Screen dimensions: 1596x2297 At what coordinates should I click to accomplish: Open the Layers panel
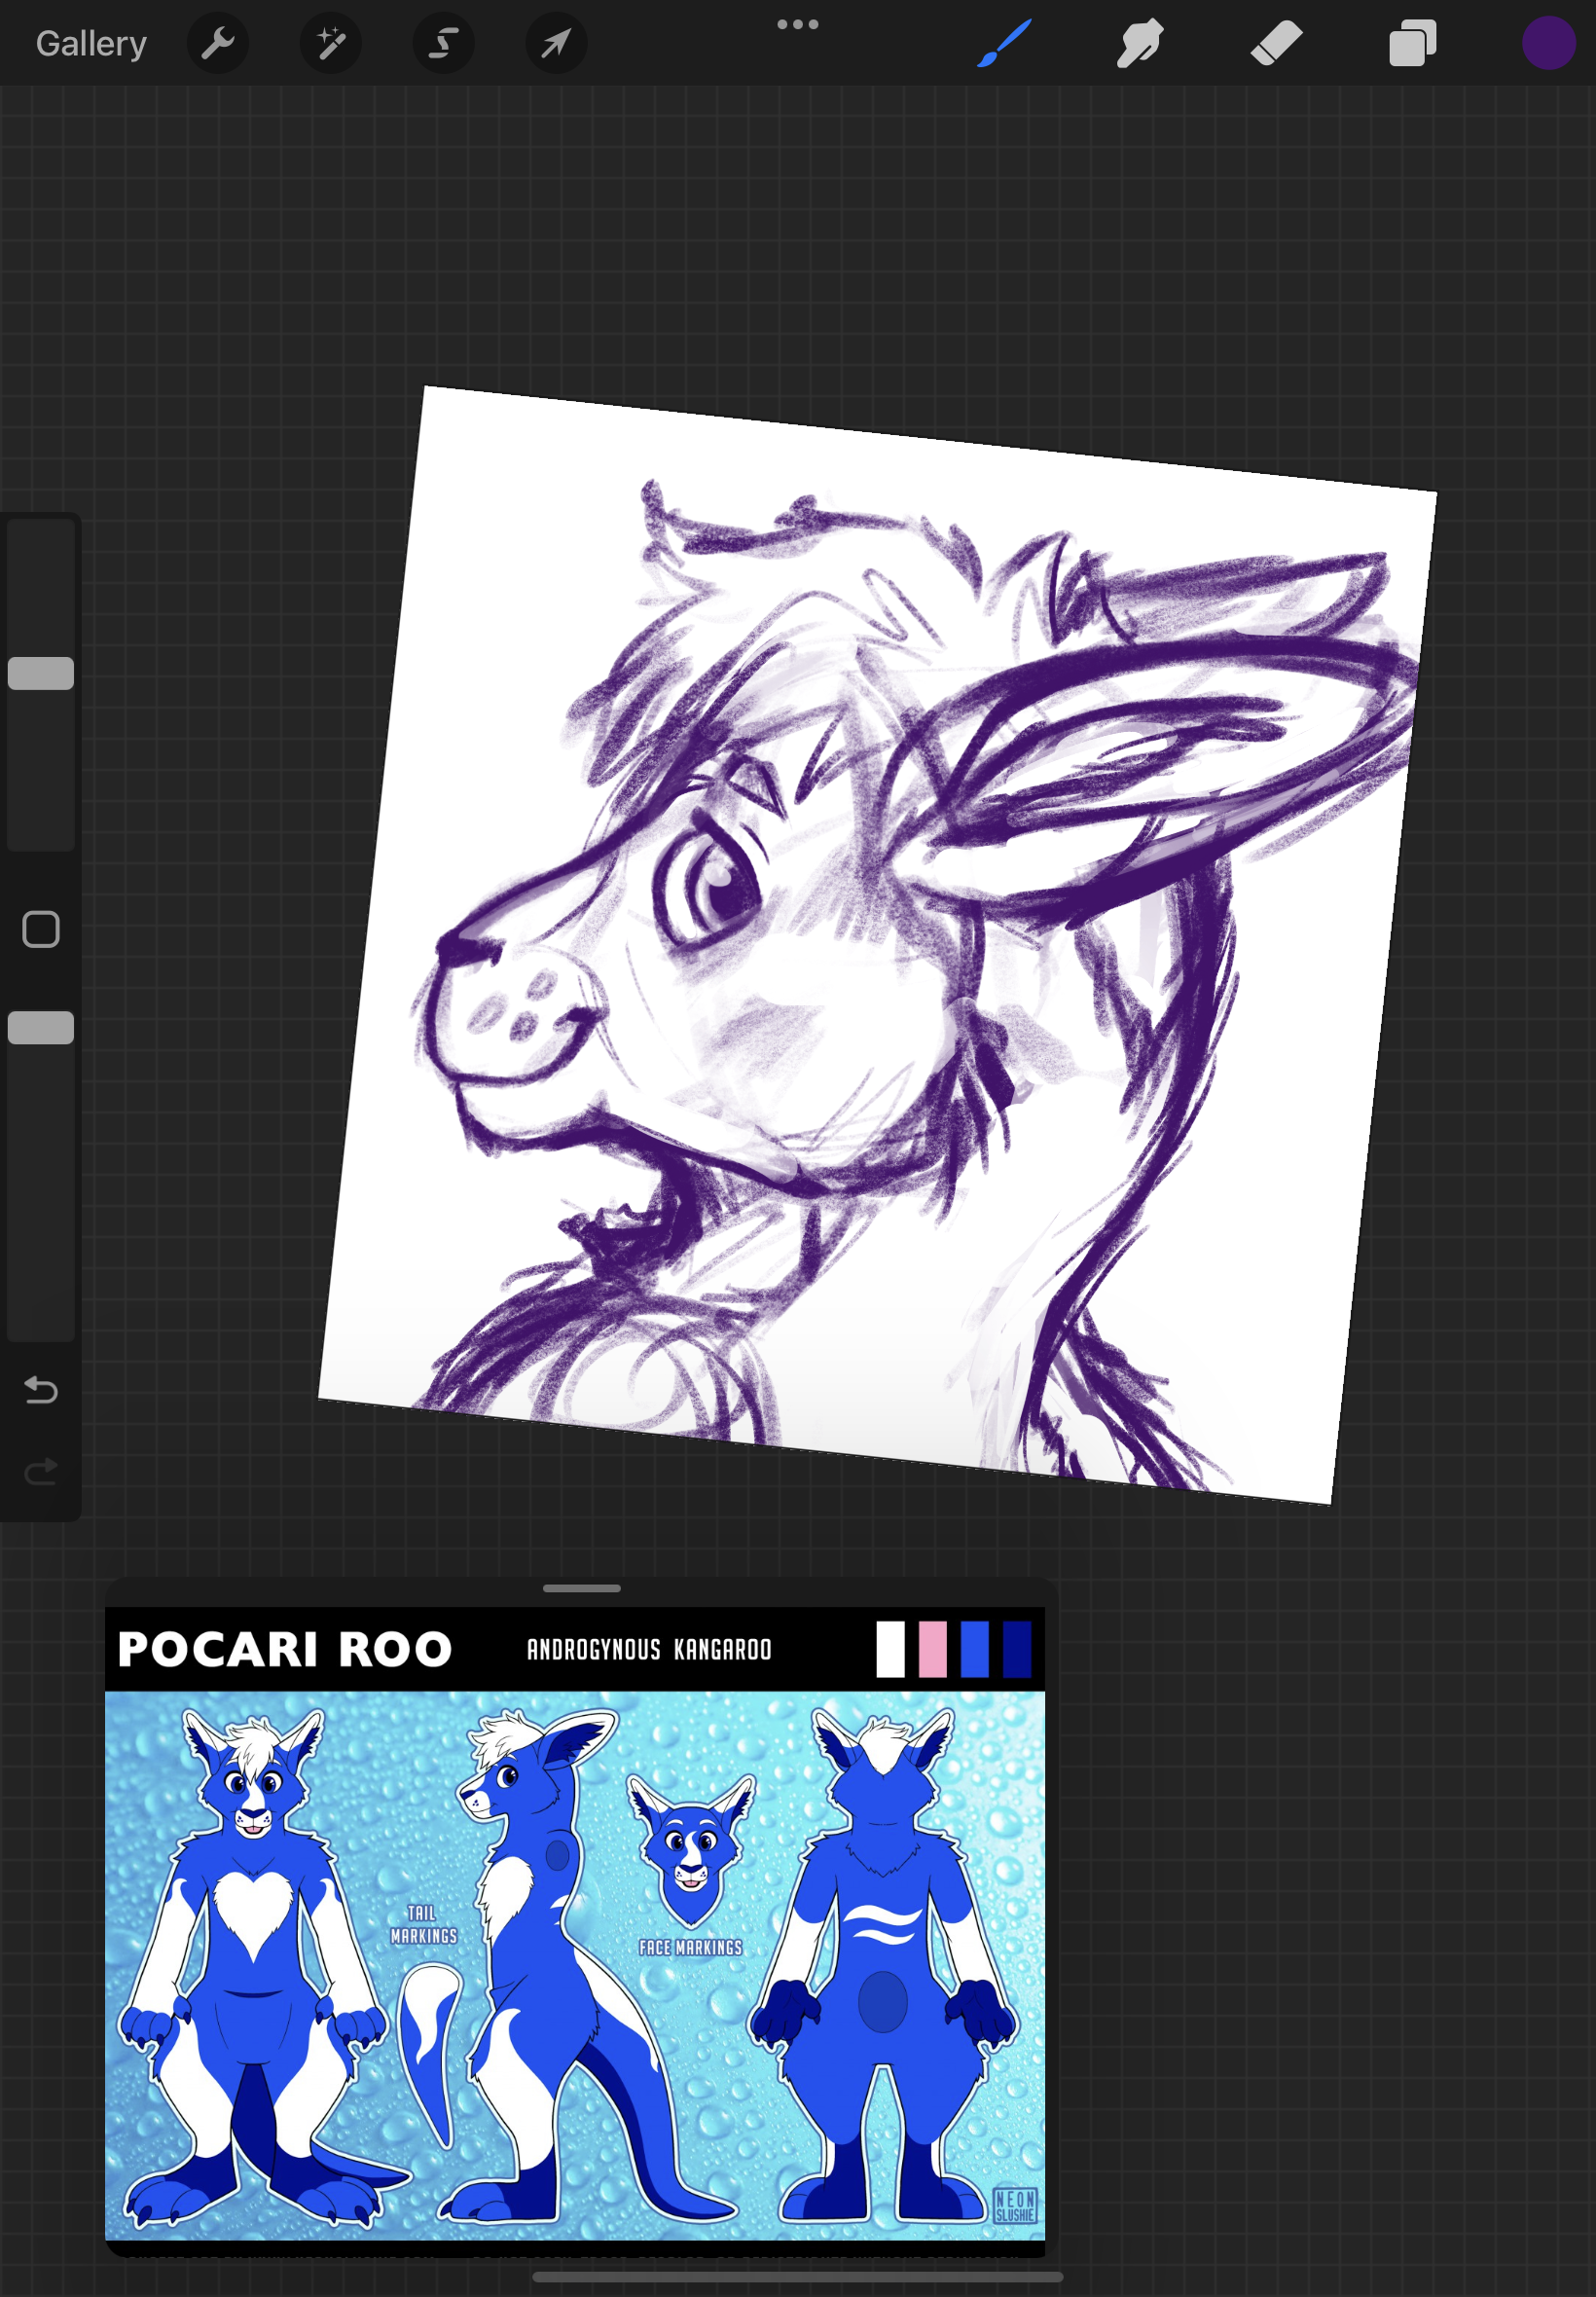point(1412,43)
